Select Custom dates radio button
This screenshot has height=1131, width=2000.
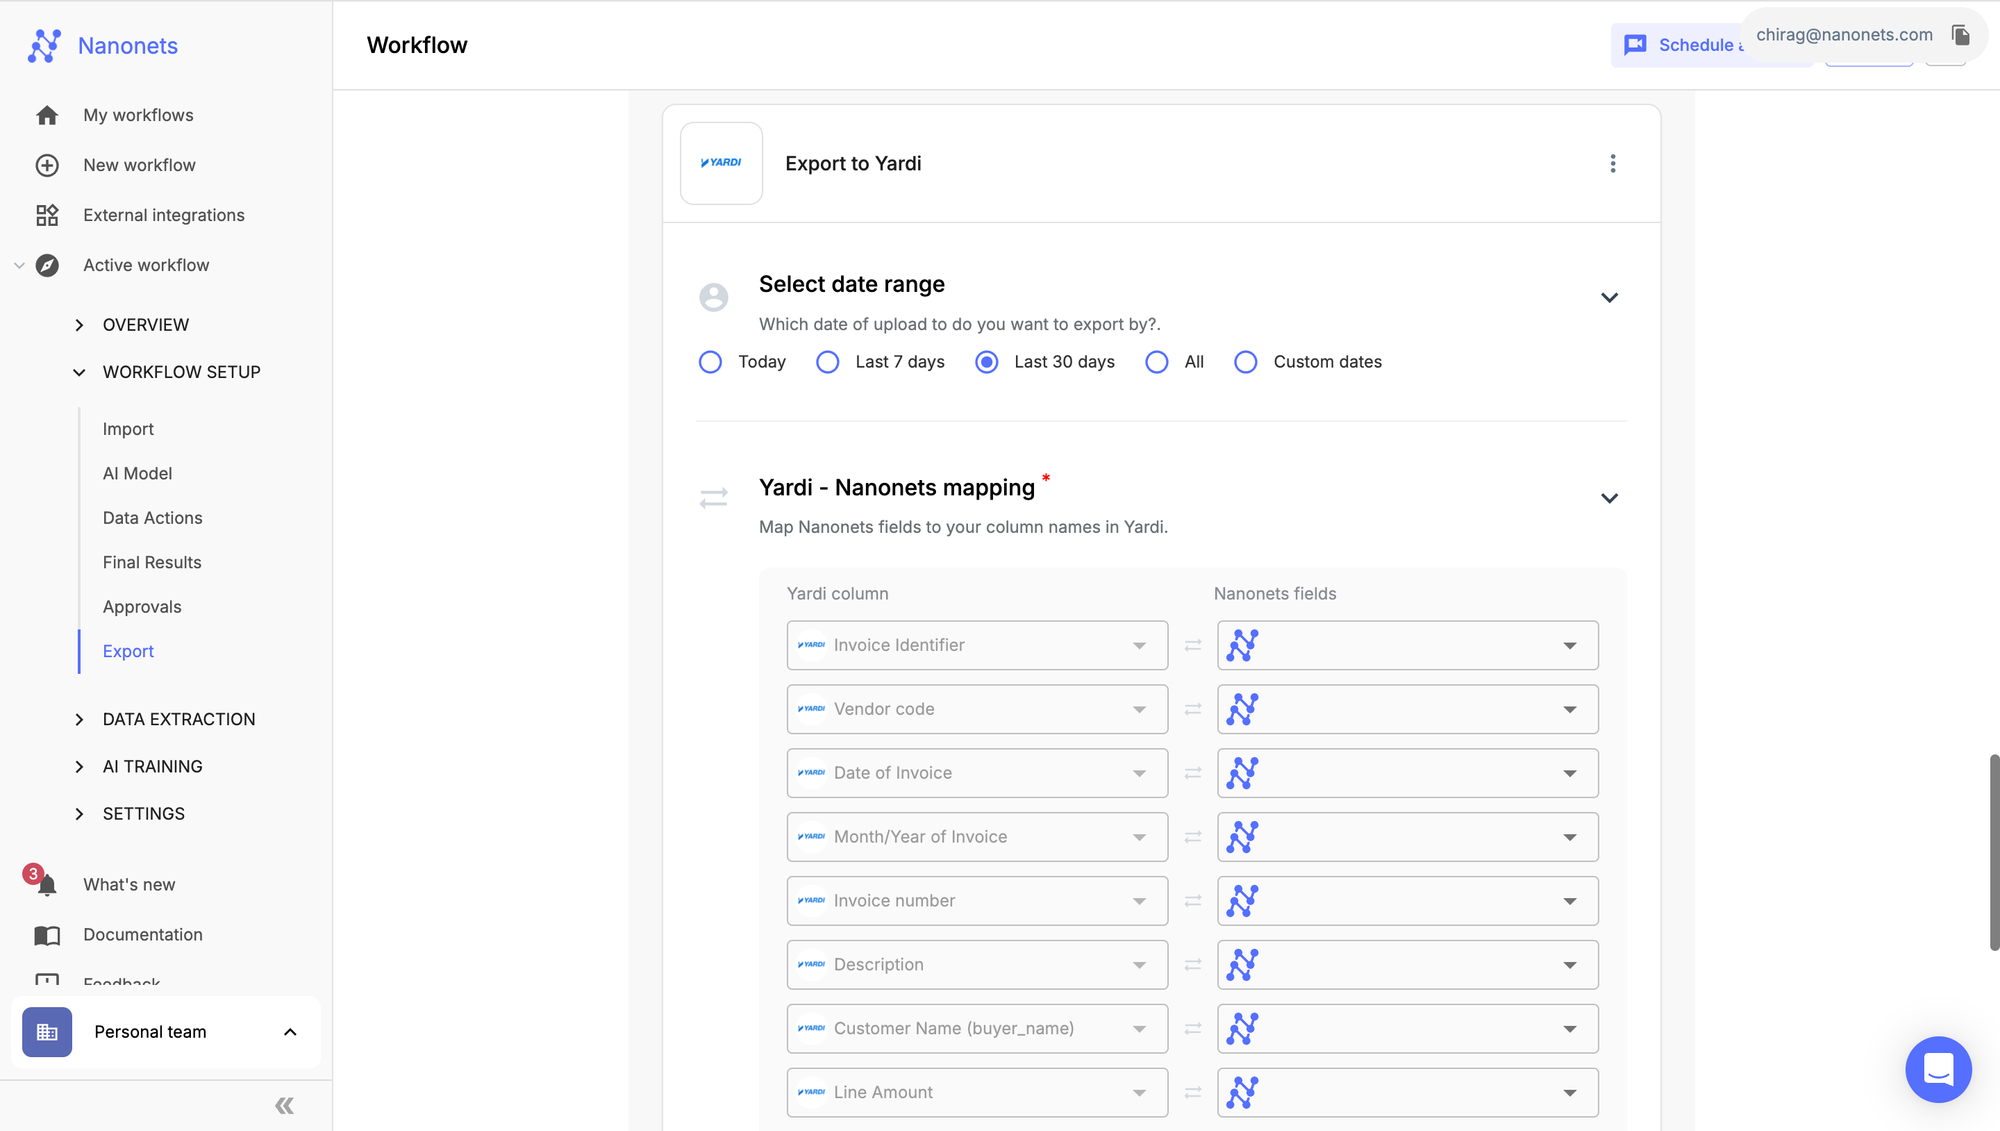[x=1245, y=362]
